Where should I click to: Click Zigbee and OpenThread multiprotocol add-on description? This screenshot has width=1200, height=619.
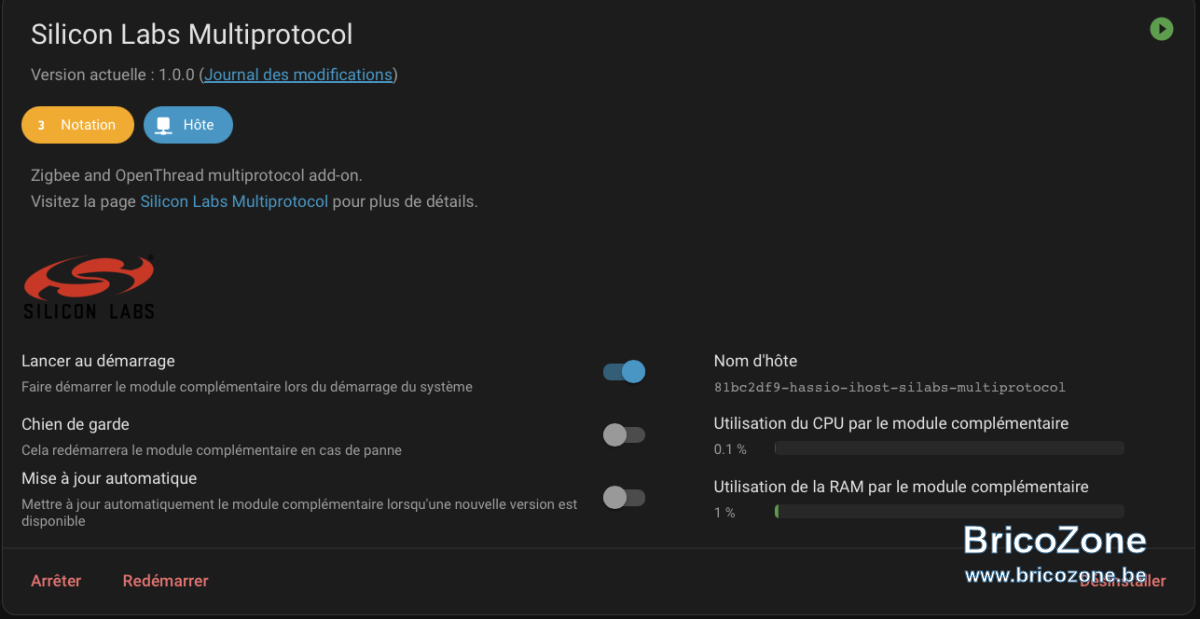[196, 175]
